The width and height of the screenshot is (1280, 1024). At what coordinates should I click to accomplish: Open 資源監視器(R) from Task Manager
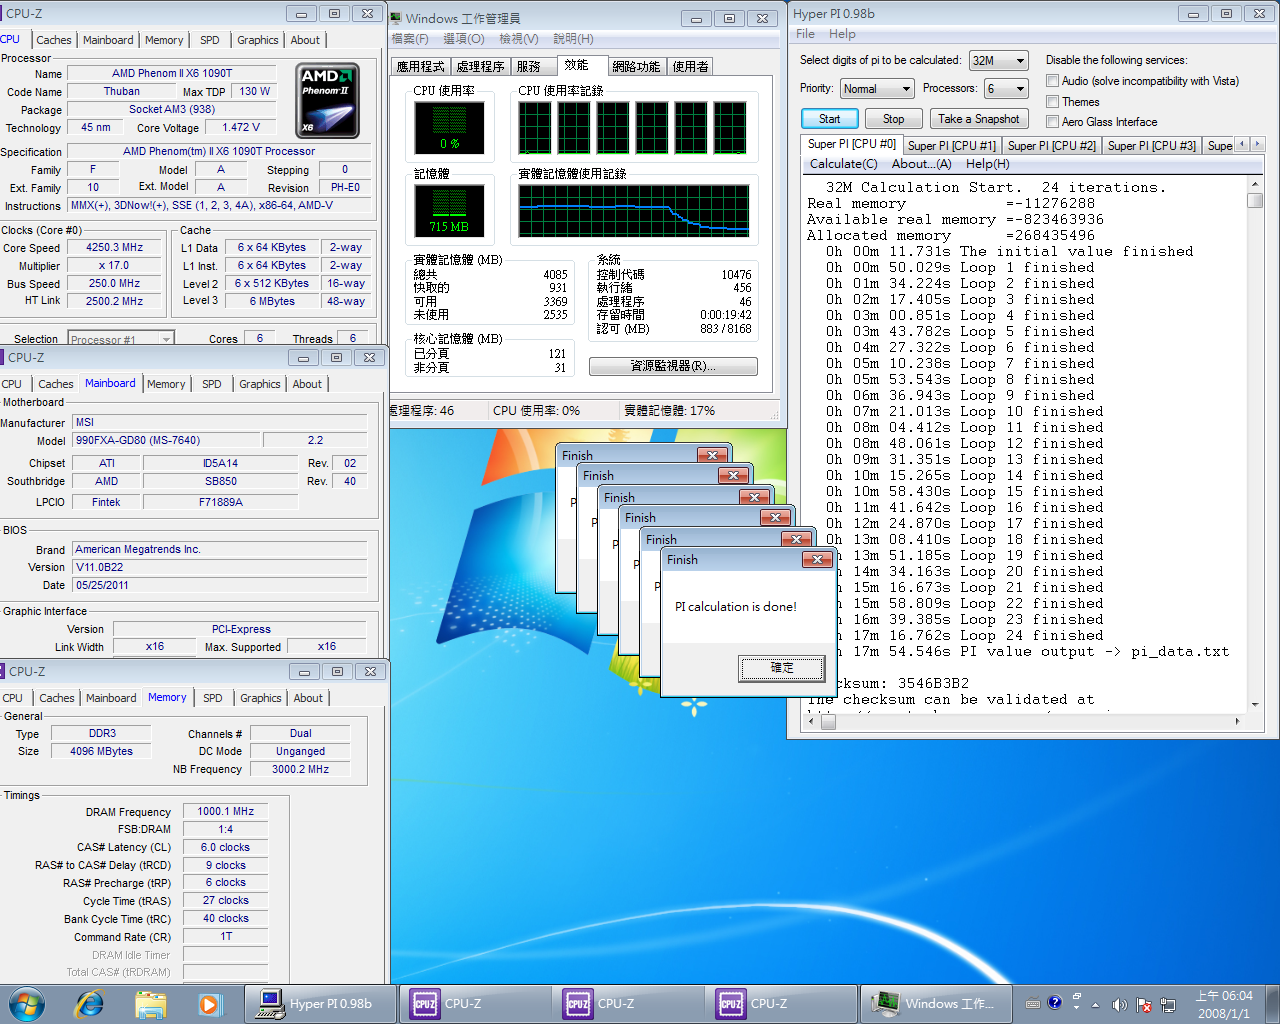(x=673, y=366)
